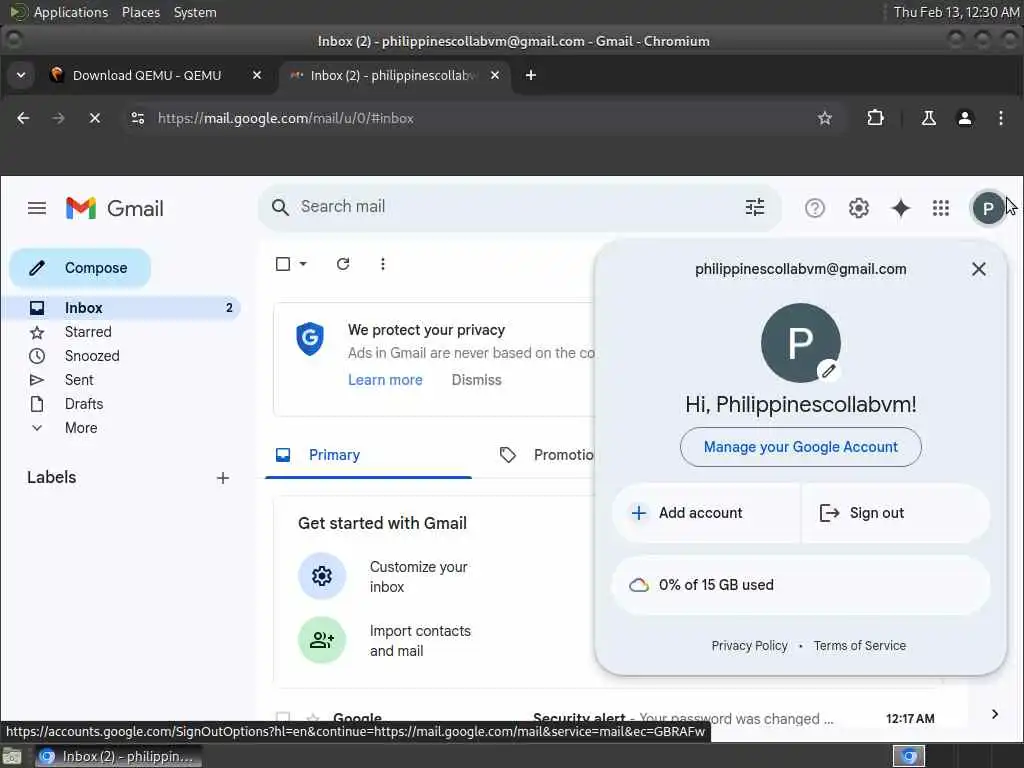Create a new label with plus icon
The width and height of the screenshot is (1024, 768).
pos(223,478)
